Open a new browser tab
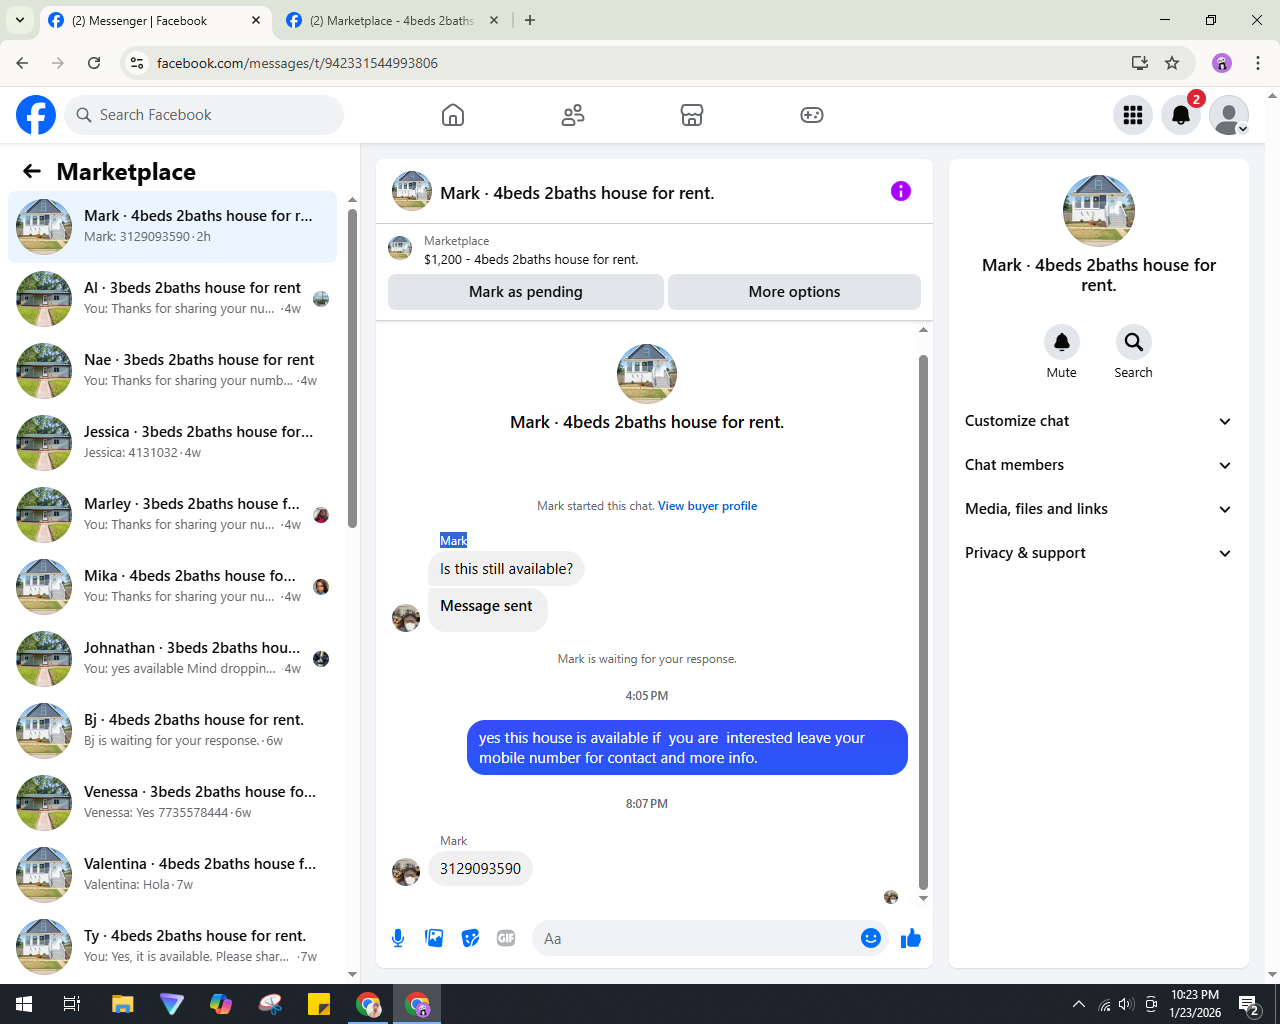This screenshot has height=1024, width=1280. 530,20
